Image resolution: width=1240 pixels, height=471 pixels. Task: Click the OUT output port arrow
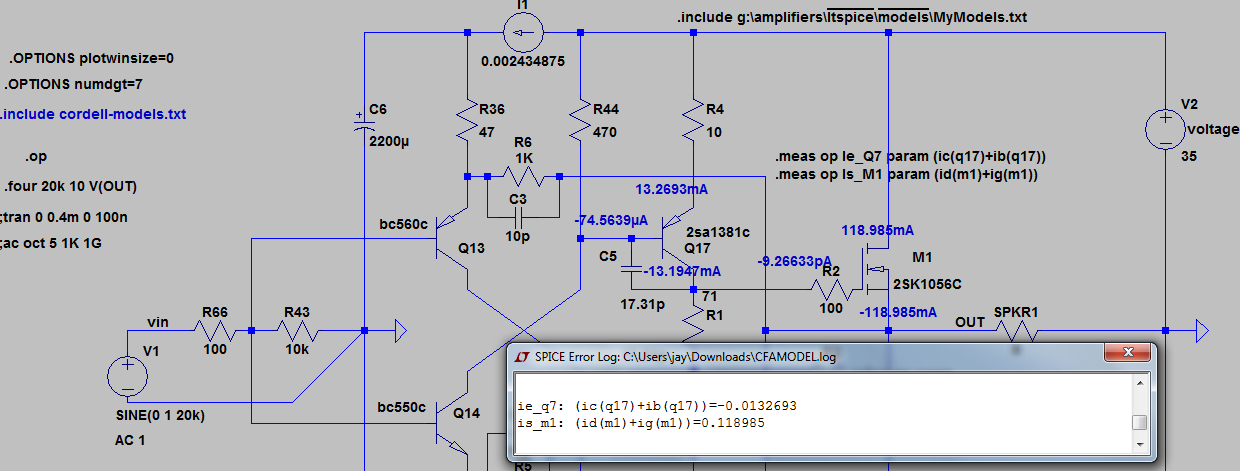tap(1201, 329)
